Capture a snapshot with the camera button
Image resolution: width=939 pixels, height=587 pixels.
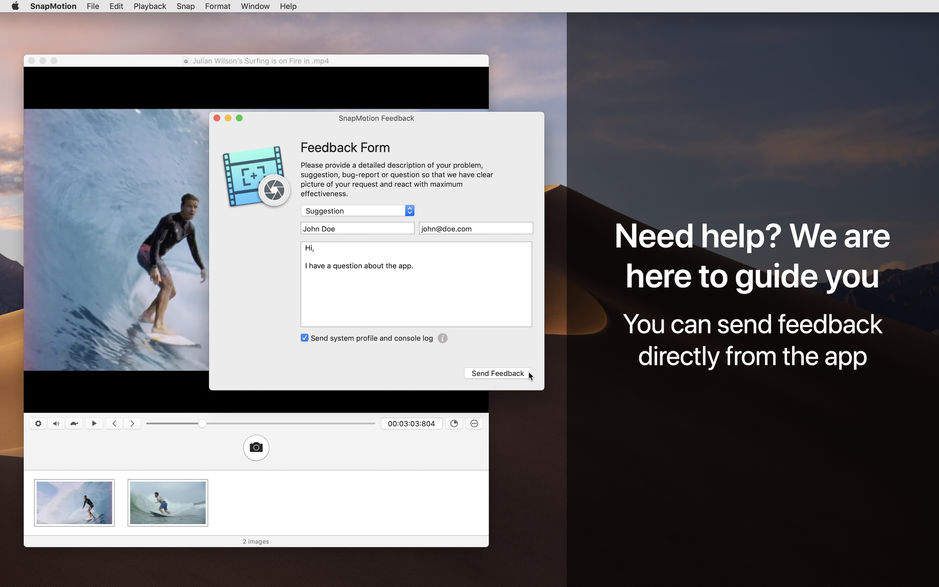(256, 447)
